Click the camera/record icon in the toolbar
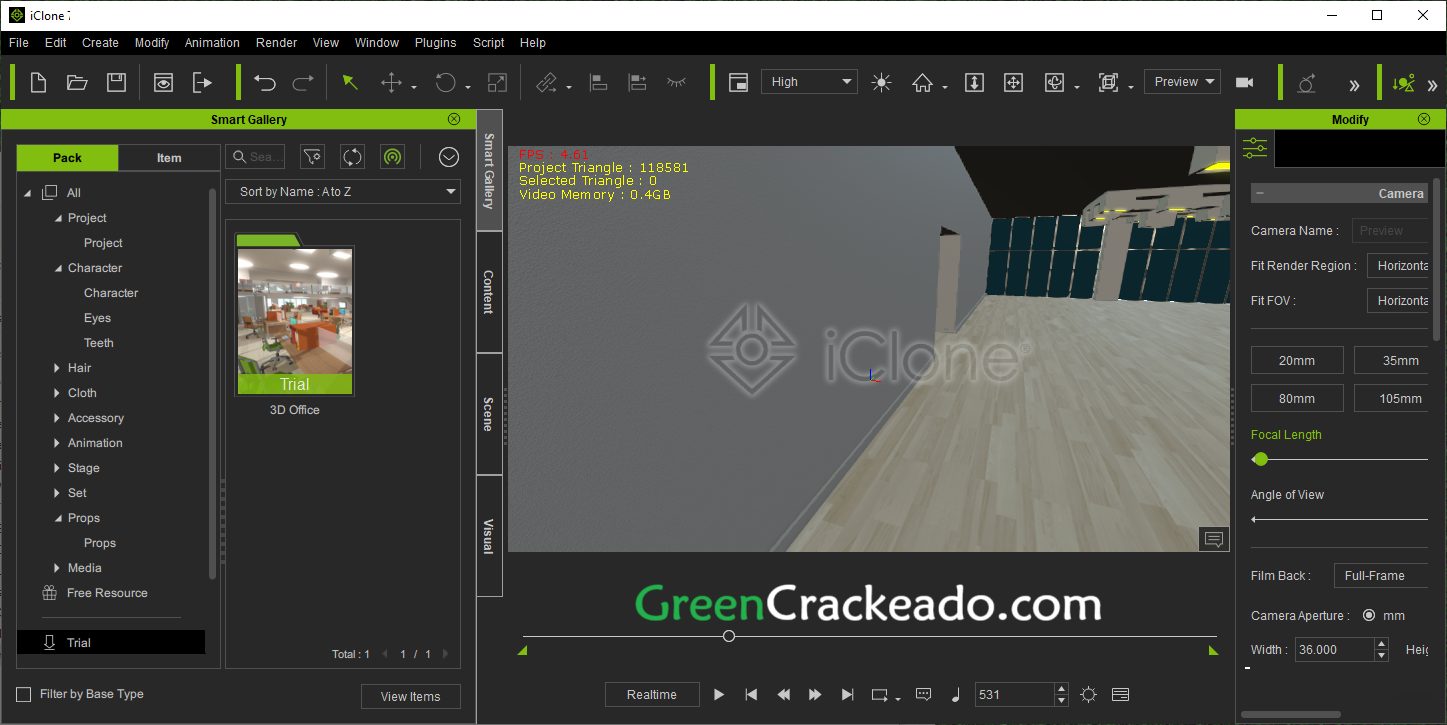The height and width of the screenshot is (725, 1447). pos(1243,82)
